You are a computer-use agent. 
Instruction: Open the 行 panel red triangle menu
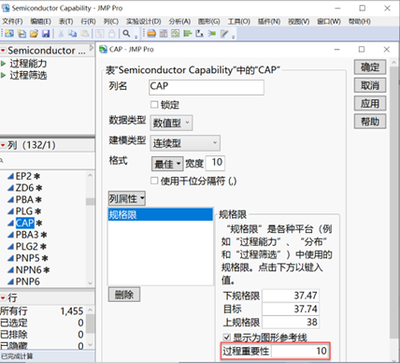3,297
